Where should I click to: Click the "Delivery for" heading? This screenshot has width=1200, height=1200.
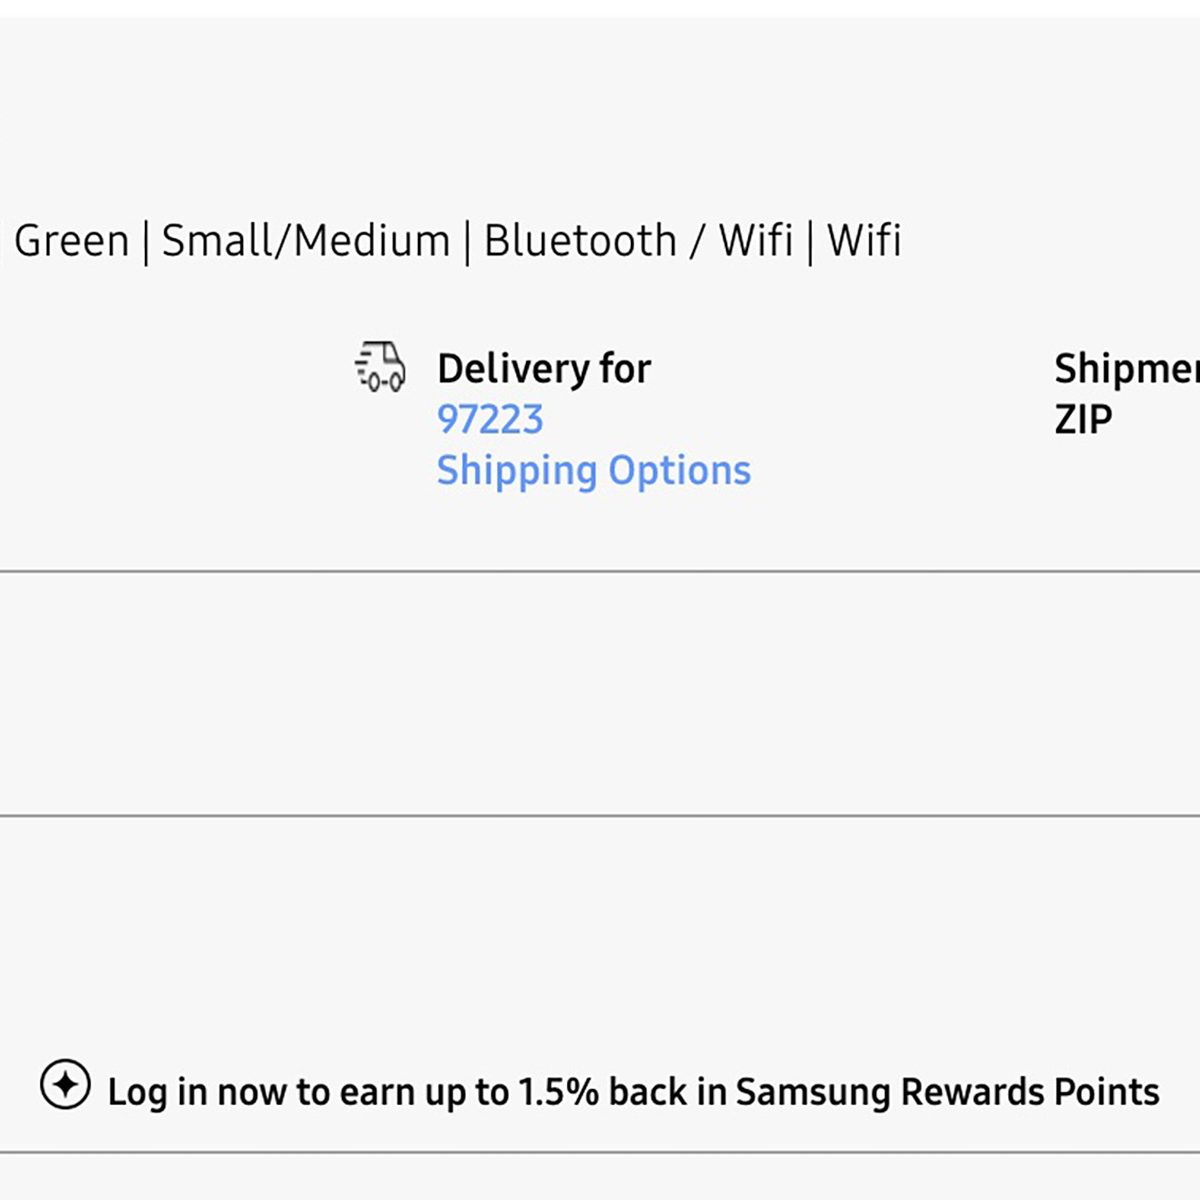pyautogui.click(x=544, y=369)
